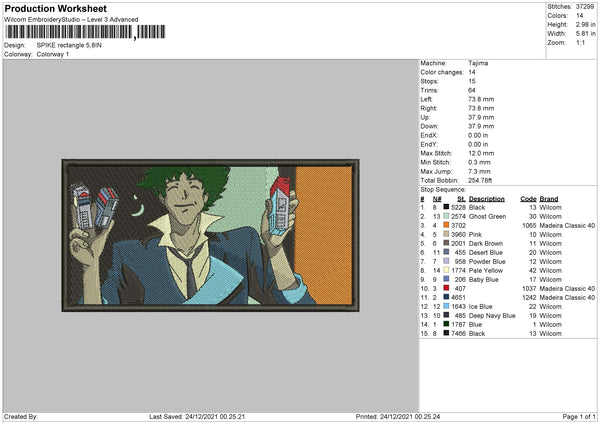Select the Black 5228 color swatch in row 1

446,207
